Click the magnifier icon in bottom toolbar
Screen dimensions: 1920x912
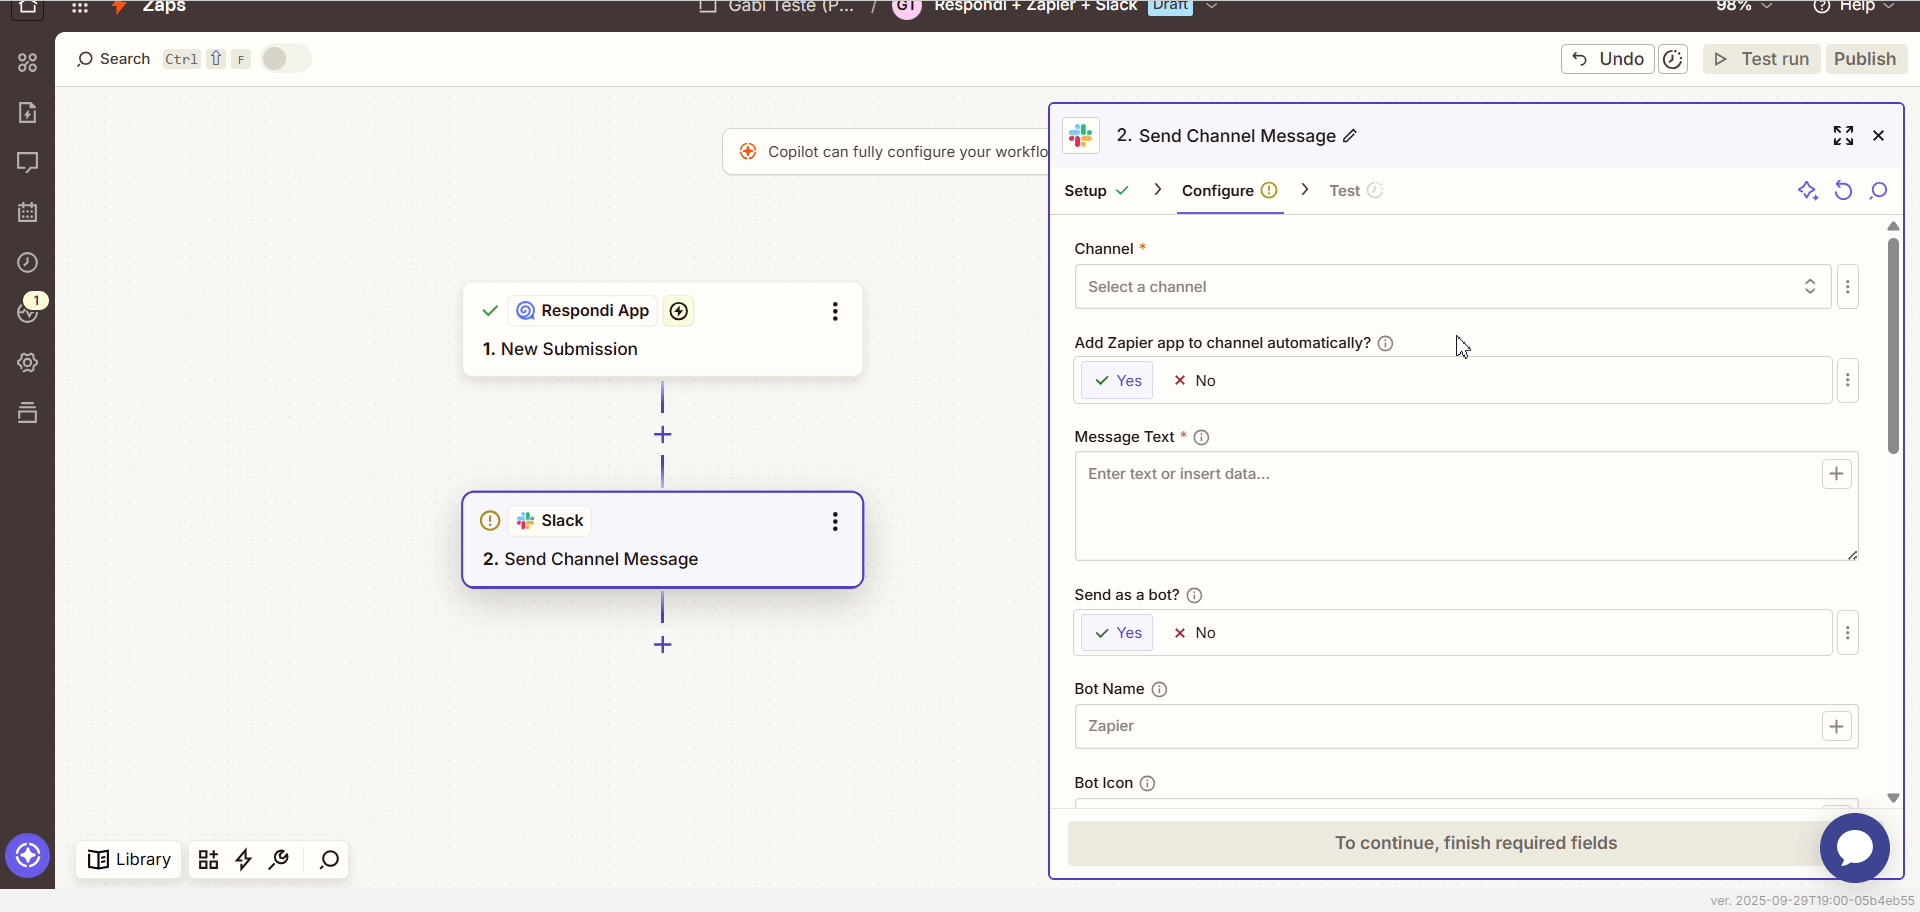pos(329,859)
